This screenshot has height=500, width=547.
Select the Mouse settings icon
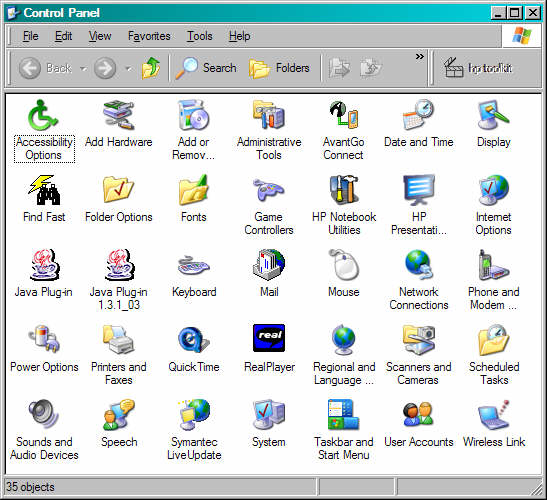(x=344, y=265)
